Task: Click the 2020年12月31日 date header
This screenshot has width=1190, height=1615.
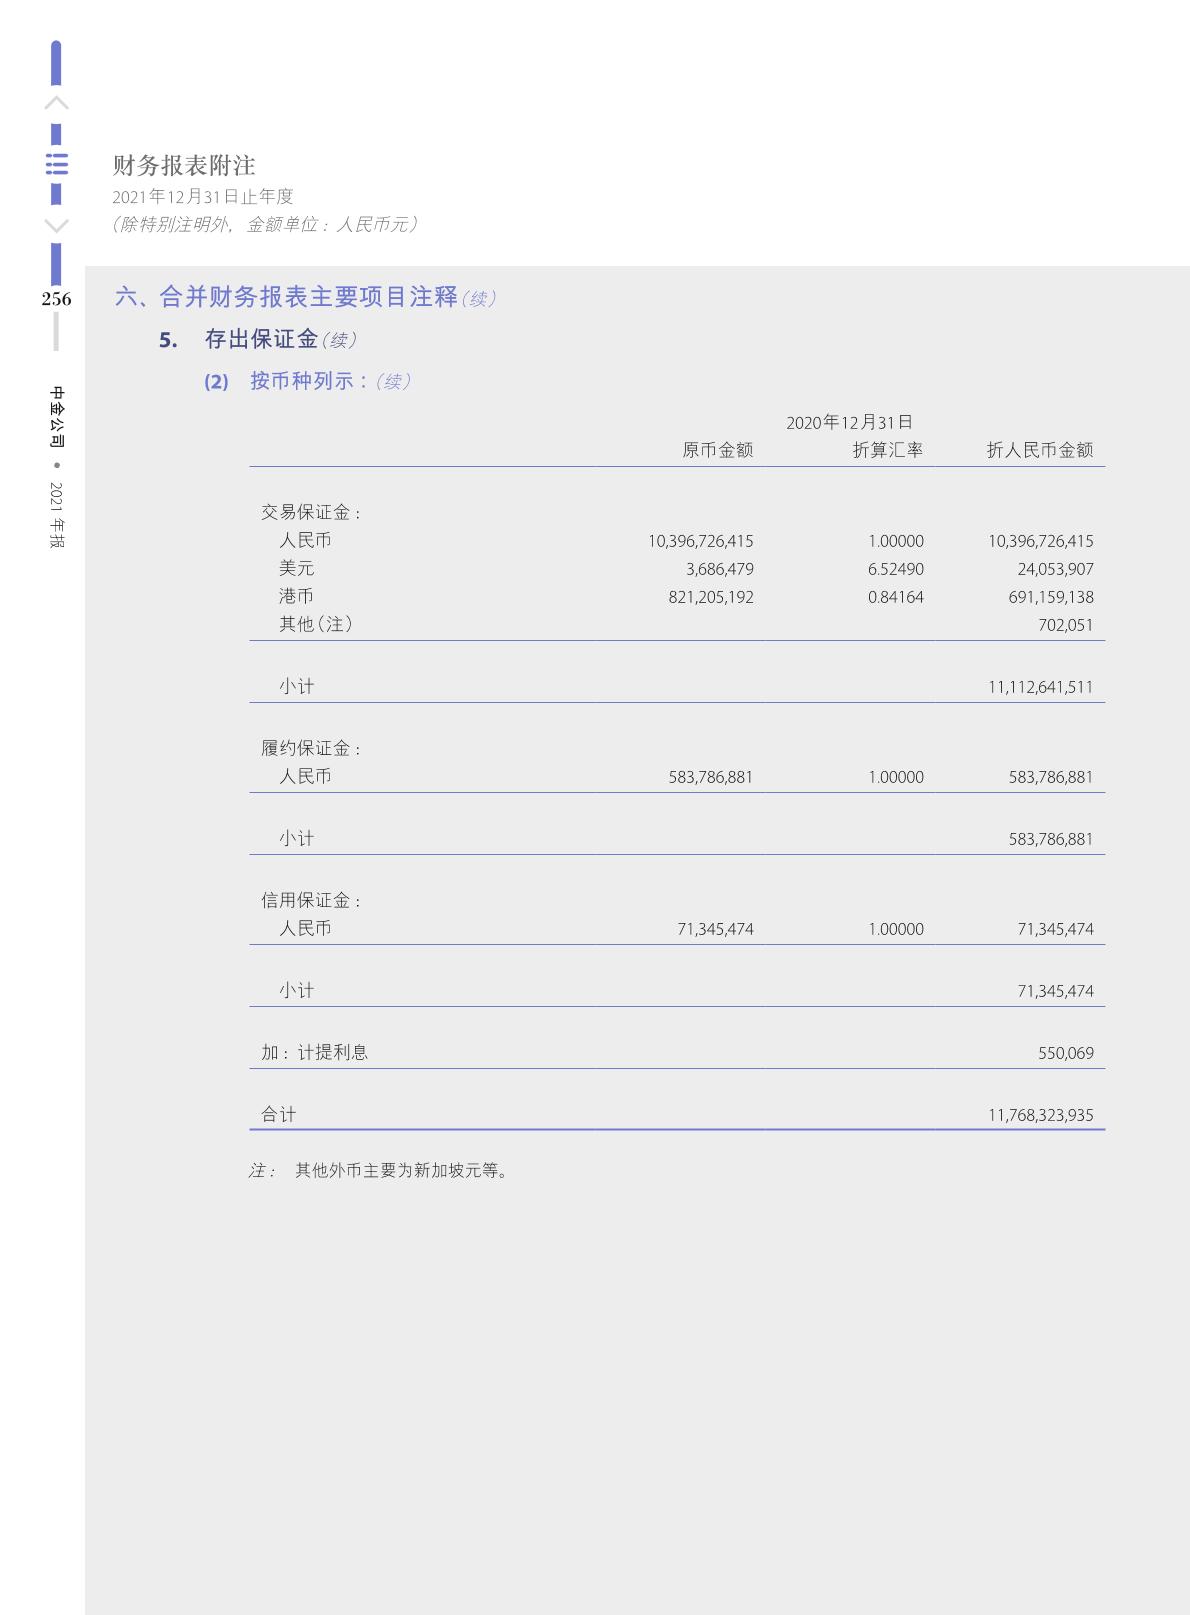Action: [849, 422]
